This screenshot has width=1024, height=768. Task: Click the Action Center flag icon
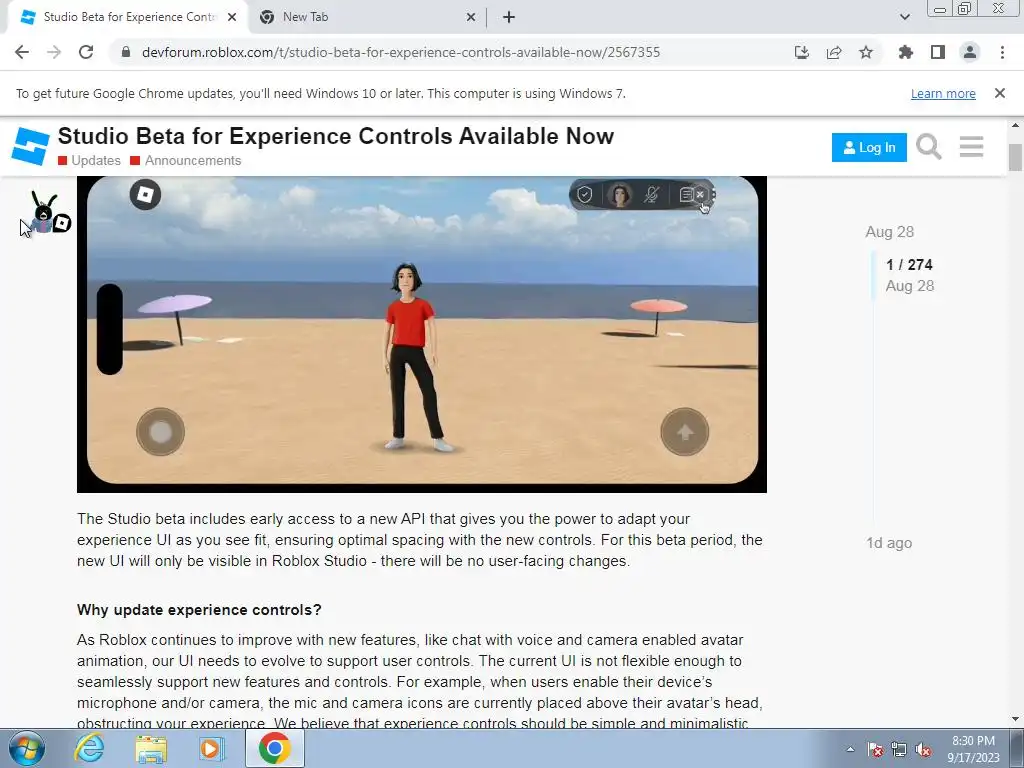[x=875, y=749]
